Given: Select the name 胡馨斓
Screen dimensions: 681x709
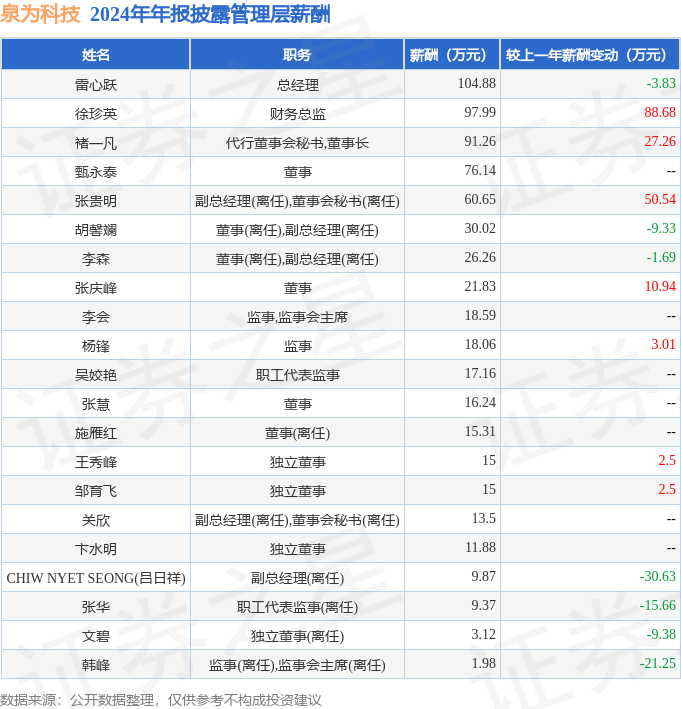Looking at the screenshot, I should 95,230.
